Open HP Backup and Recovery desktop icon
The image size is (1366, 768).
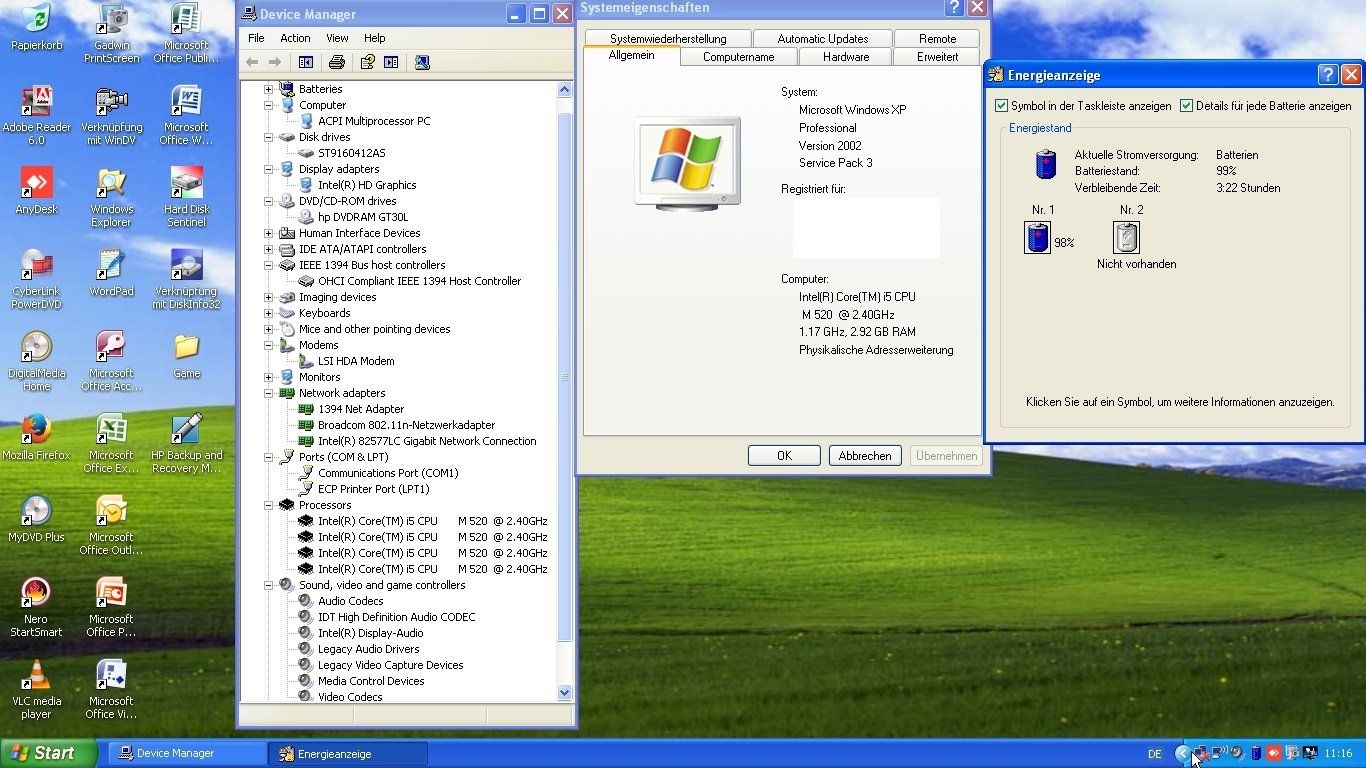coord(187,444)
